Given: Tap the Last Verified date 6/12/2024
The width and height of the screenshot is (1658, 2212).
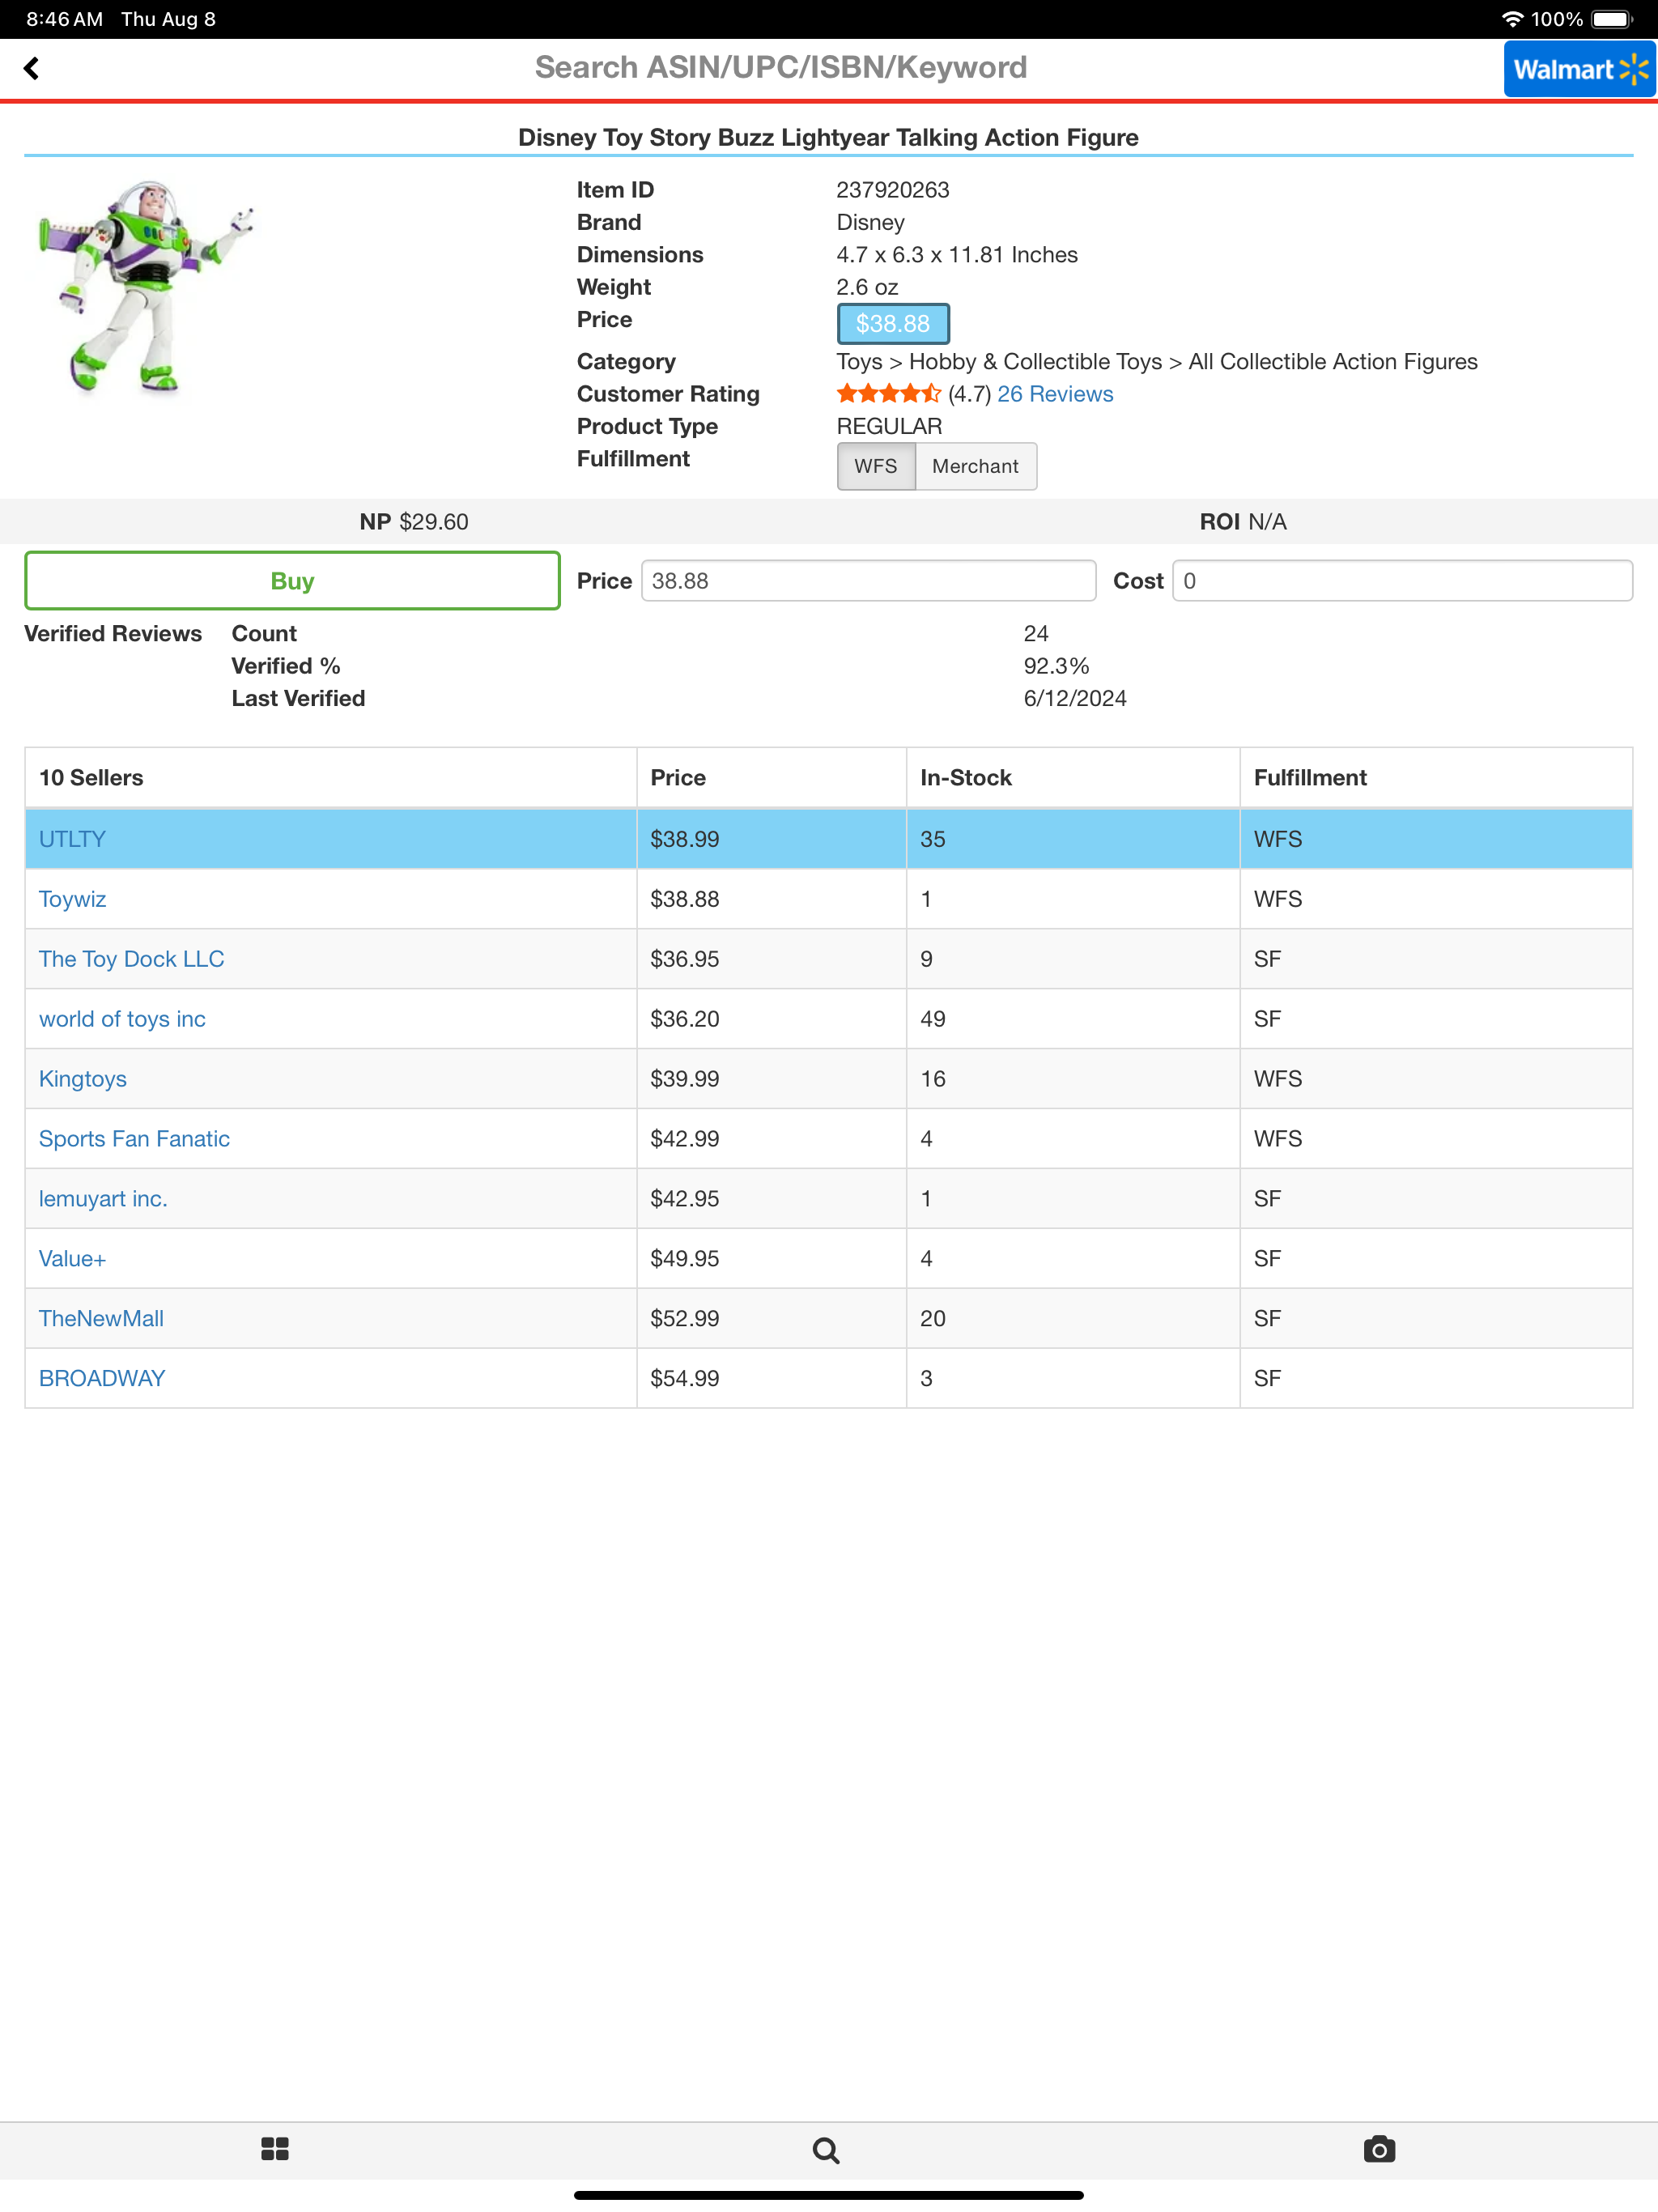Looking at the screenshot, I should click(1075, 699).
